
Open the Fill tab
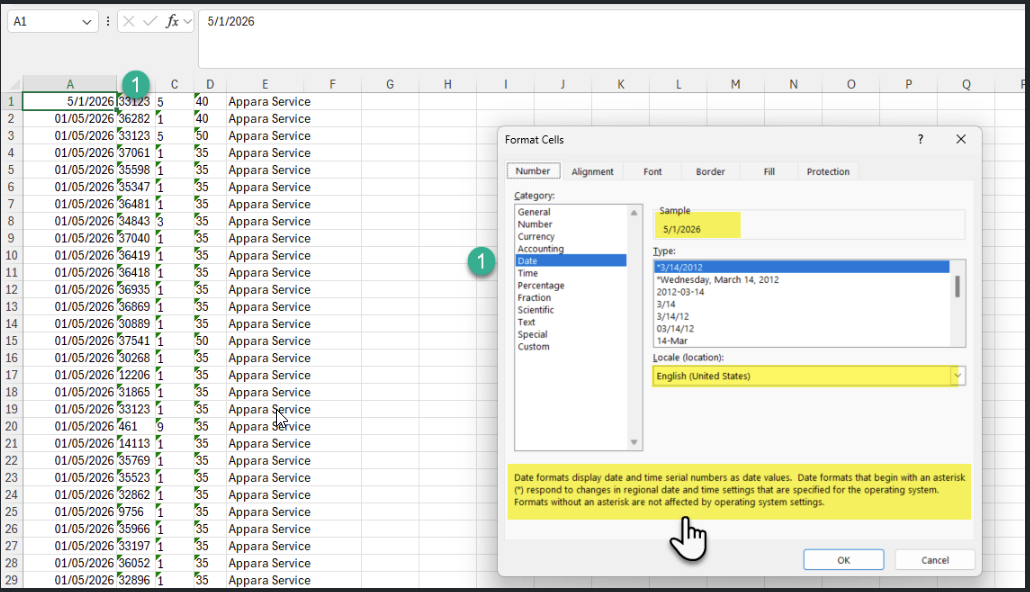[x=769, y=171]
